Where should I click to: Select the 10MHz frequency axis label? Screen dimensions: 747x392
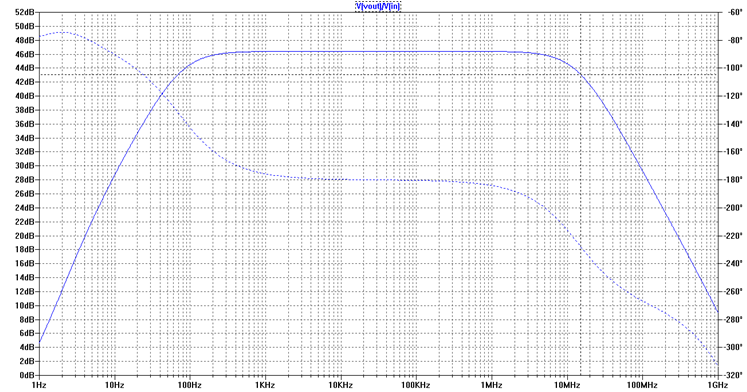coord(567,385)
